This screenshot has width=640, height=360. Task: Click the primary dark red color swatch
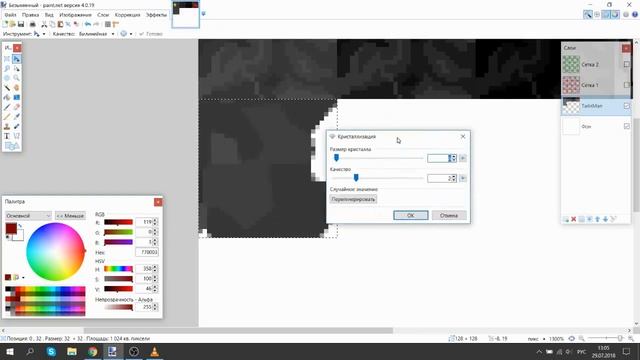[11, 228]
